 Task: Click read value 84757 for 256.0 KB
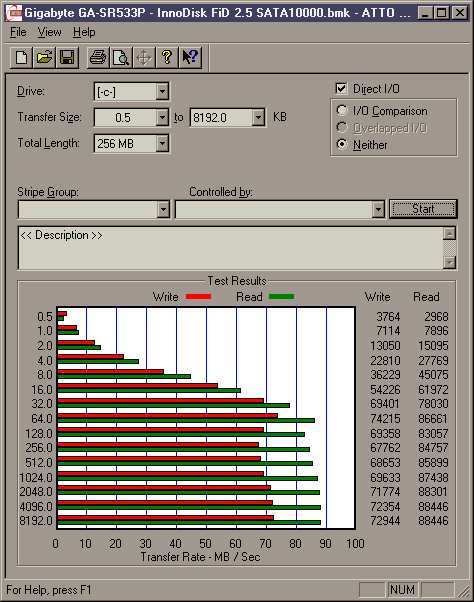tap(433, 448)
